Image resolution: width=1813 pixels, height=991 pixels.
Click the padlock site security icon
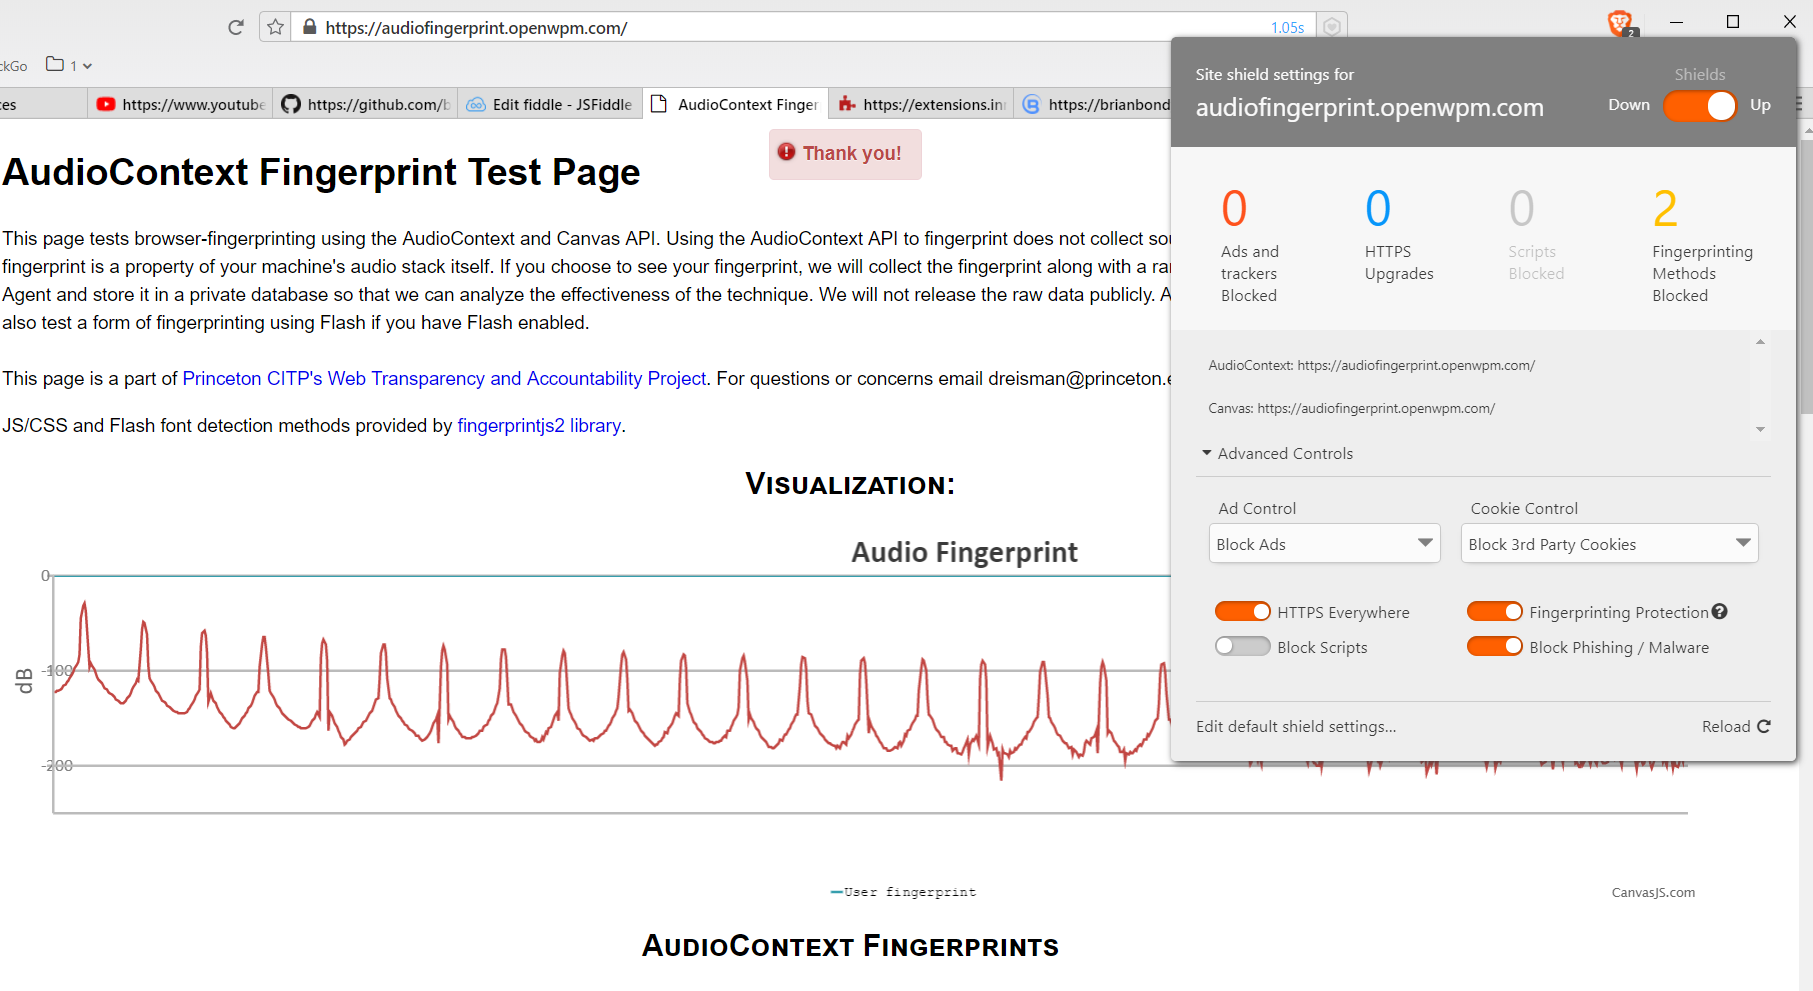[x=310, y=27]
